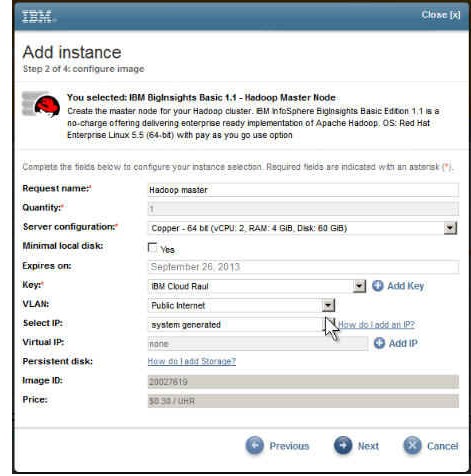Screen dimensions: 471x476
Task: Click the Add instance heading
Action: pos(72,52)
